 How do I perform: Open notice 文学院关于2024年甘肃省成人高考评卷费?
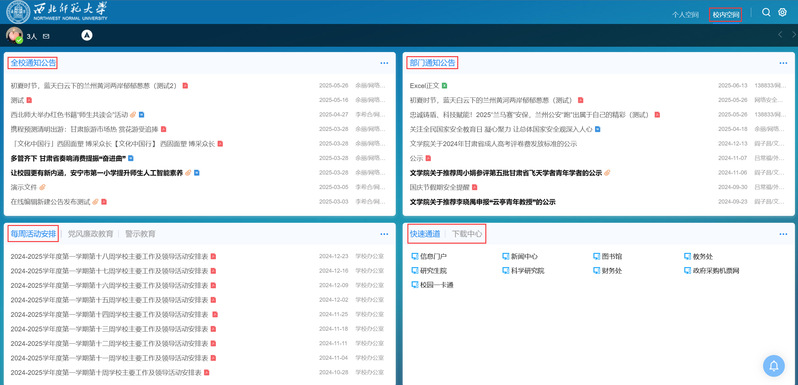click(493, 144)
